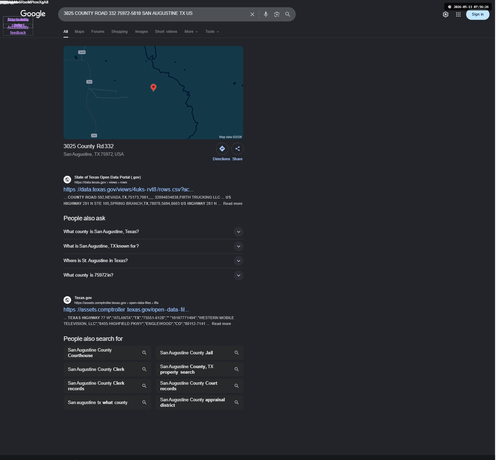Open the assets.comptroller.texas.gov result link

click(126, 310)
